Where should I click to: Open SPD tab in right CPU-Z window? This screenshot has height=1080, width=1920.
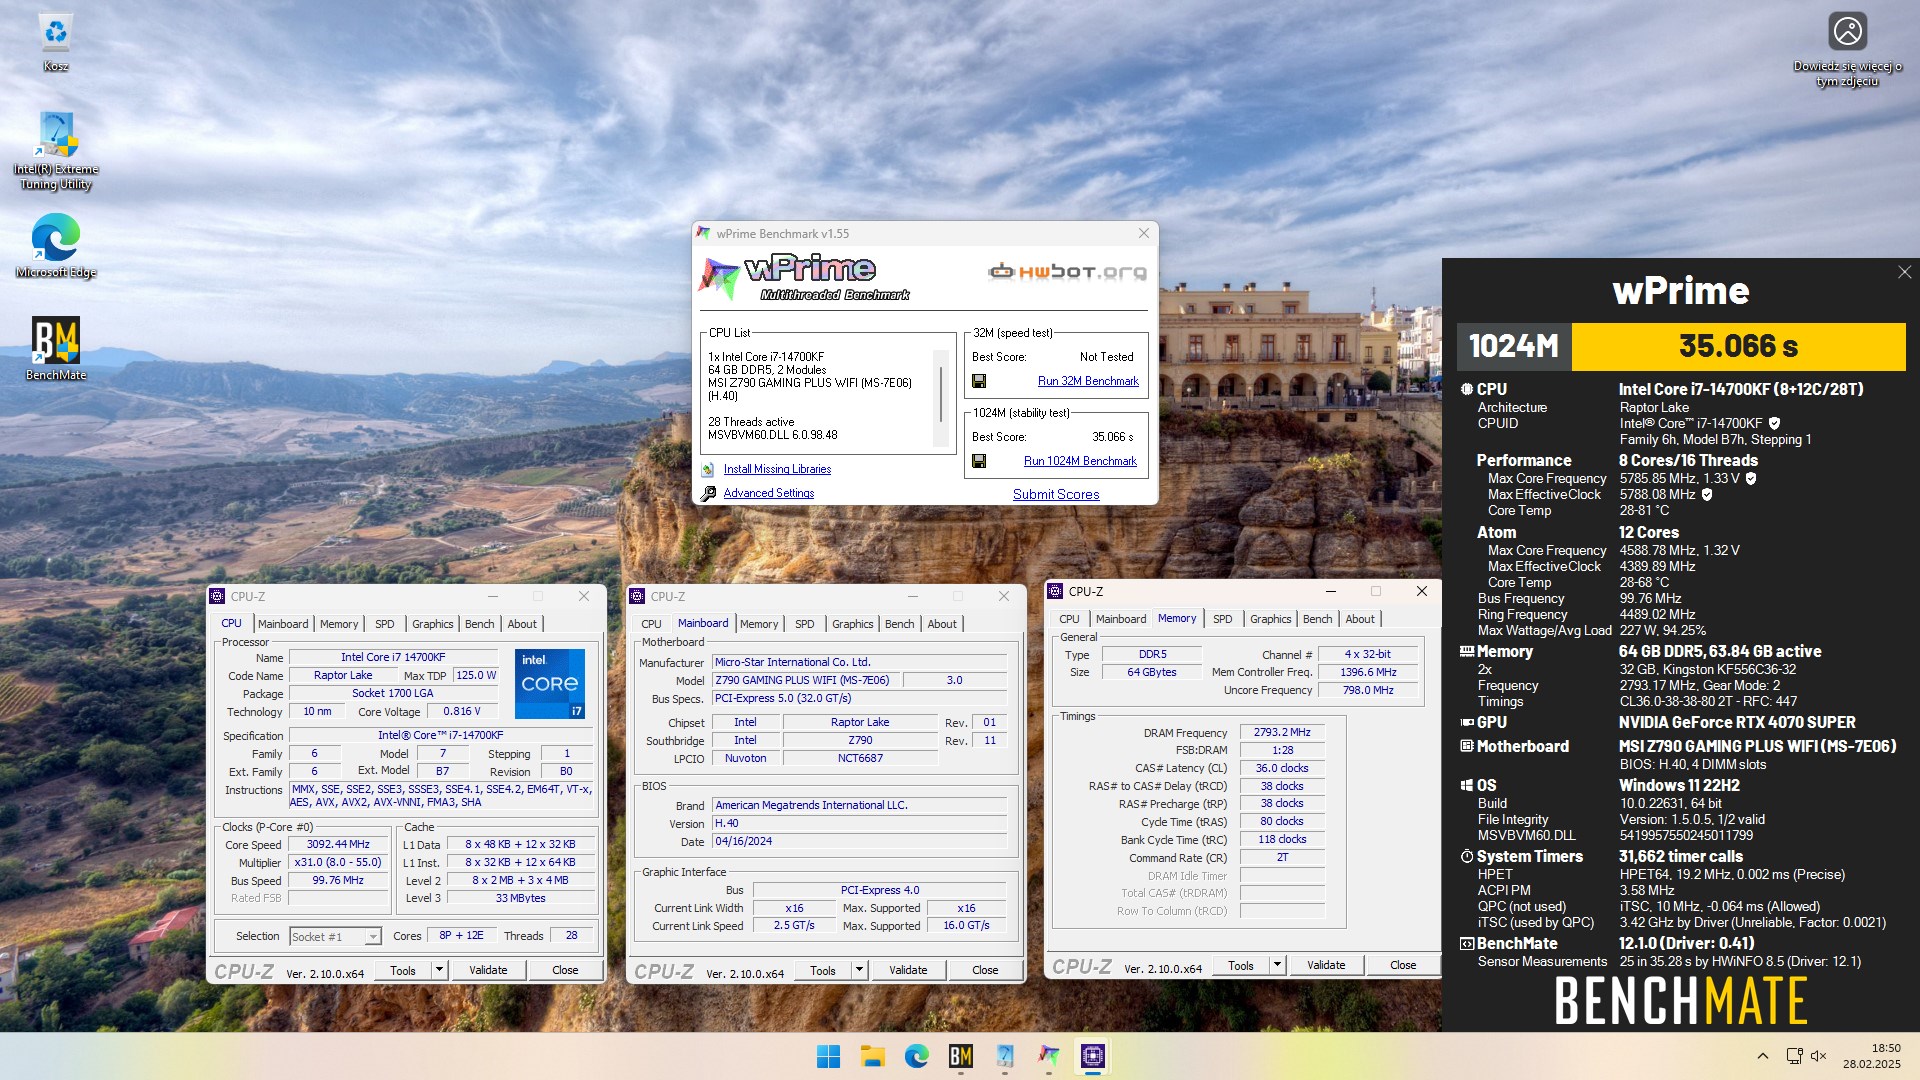pos(1222,619)
